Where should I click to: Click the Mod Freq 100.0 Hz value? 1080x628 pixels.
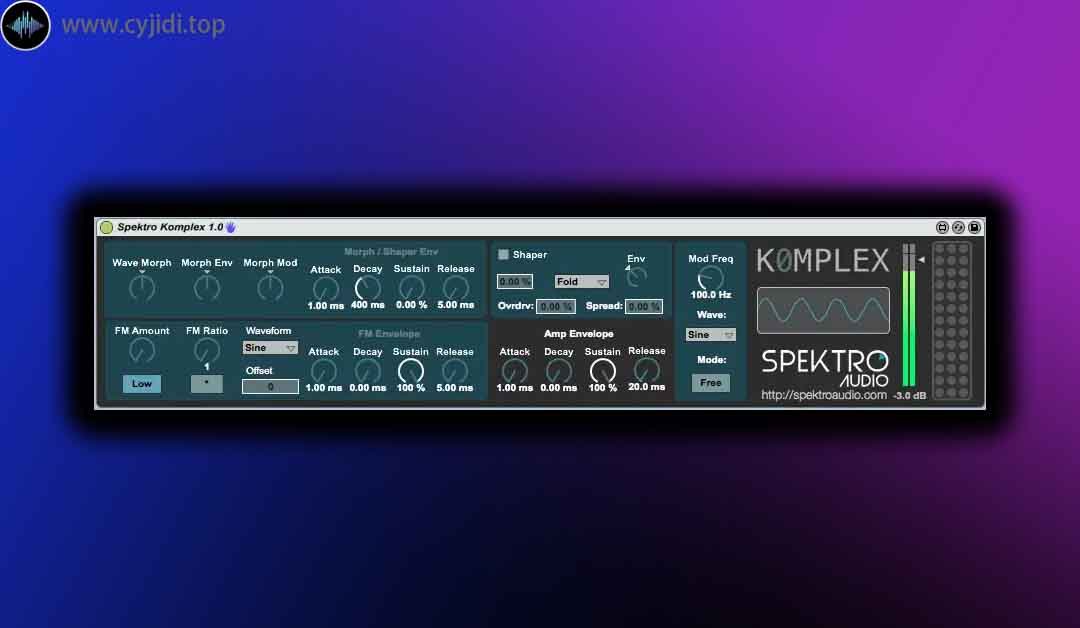(711, 295)
